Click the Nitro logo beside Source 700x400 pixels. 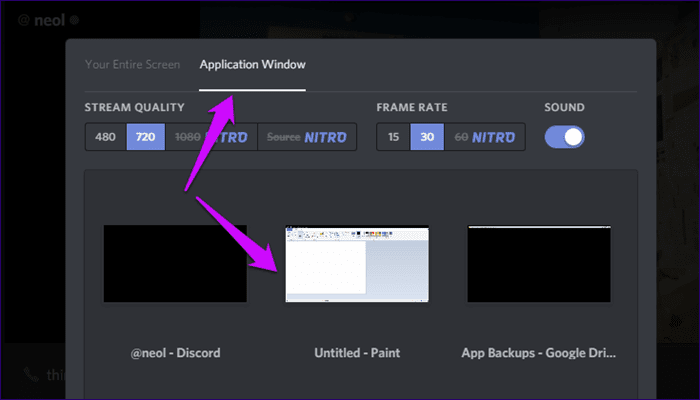click(325, 137)
